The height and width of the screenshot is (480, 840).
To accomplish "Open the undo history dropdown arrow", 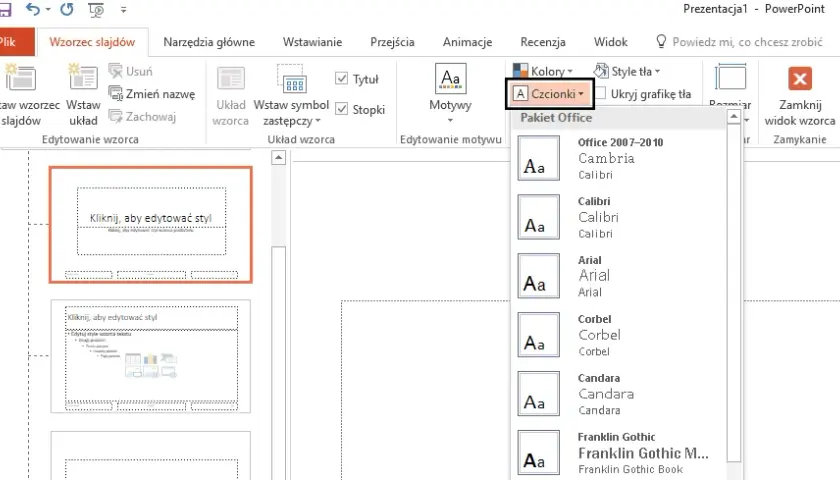I will [48, 10].
